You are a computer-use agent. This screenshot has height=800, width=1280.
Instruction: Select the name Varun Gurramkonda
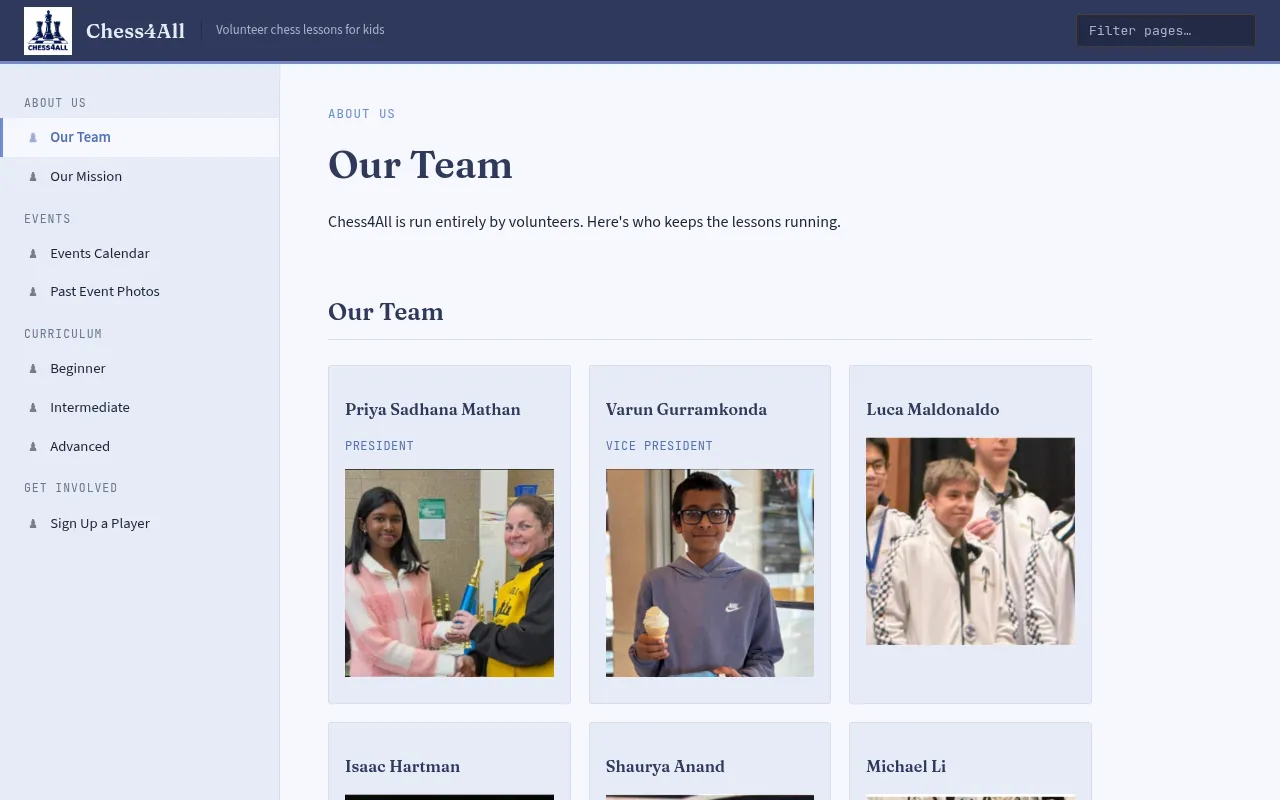(x=686, y=409)
